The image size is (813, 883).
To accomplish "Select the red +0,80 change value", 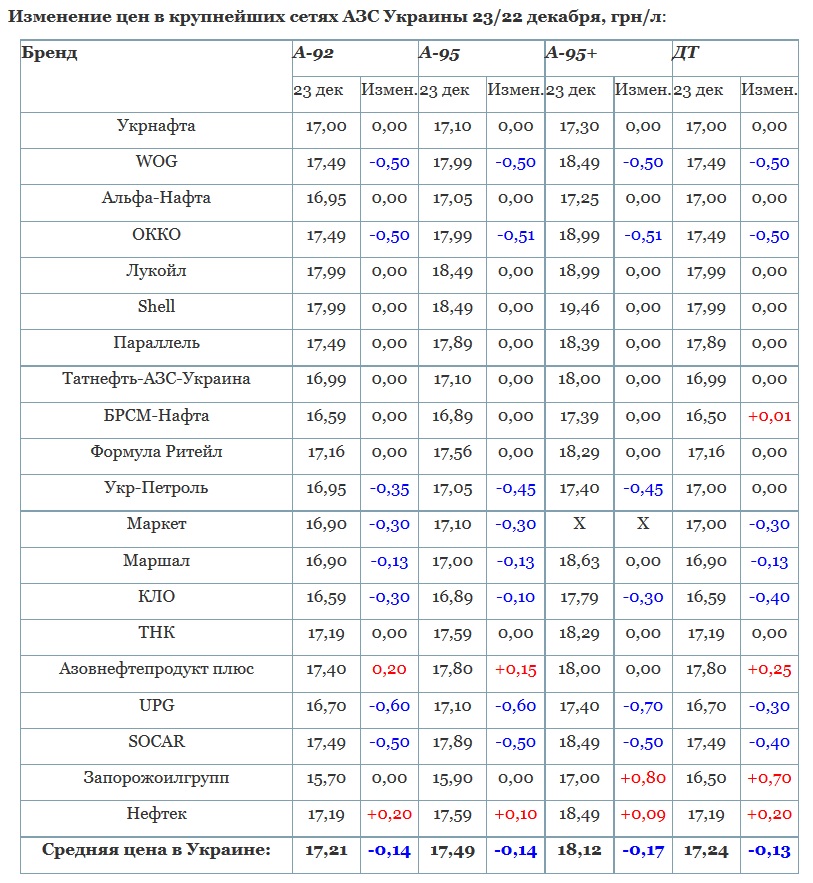I will [x=643, y=778].
